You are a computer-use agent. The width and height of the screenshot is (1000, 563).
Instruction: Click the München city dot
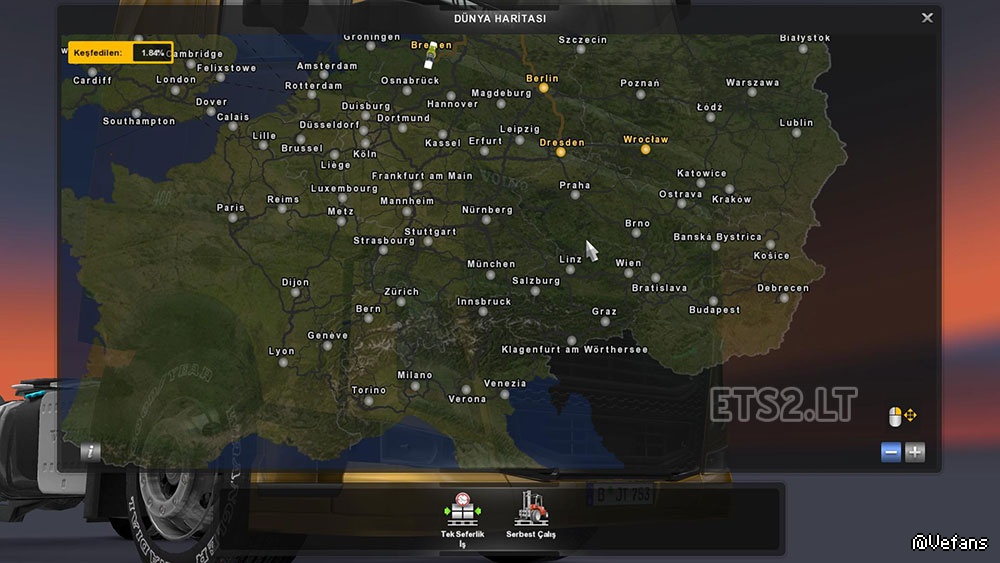point(490,275)
